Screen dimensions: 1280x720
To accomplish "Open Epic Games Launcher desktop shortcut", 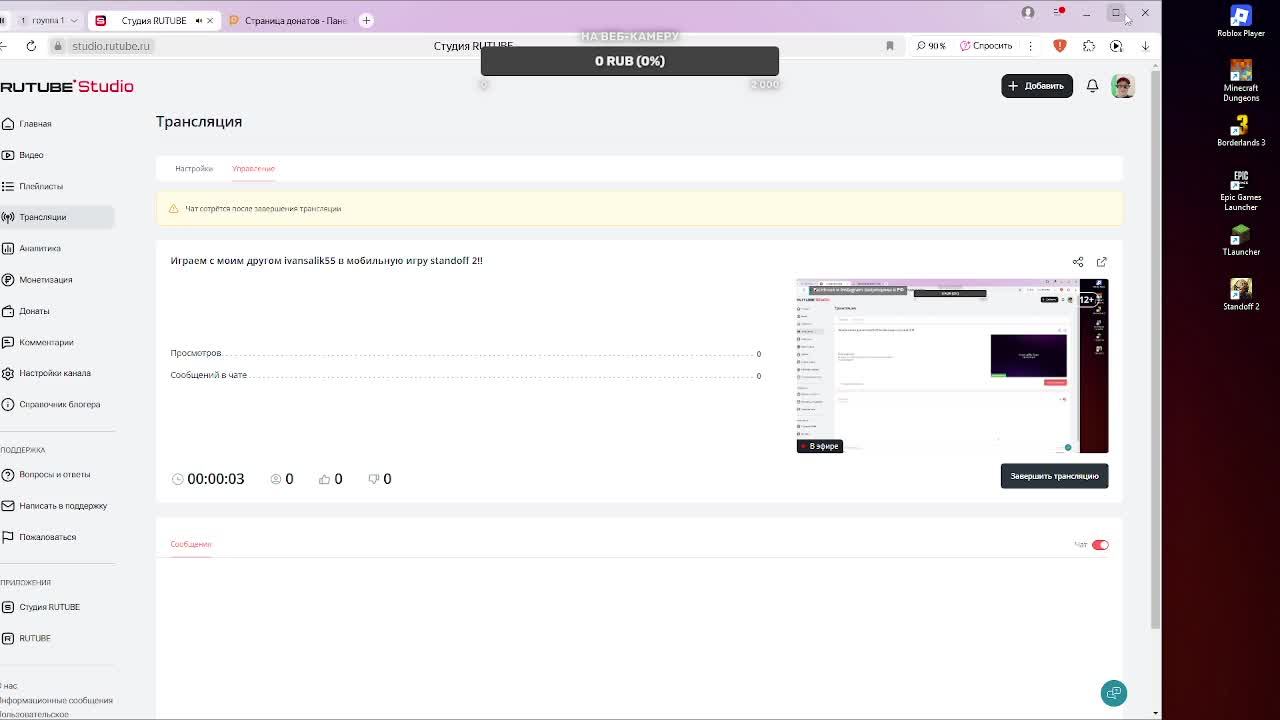I will [x=1241, y=190].
